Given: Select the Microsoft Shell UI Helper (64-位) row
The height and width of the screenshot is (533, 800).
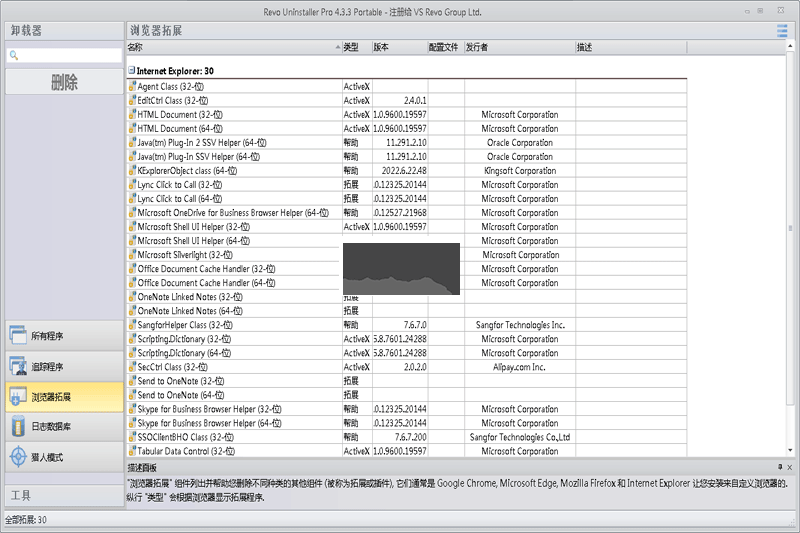Looking at the screenshot, I should (x=407, y=241).
